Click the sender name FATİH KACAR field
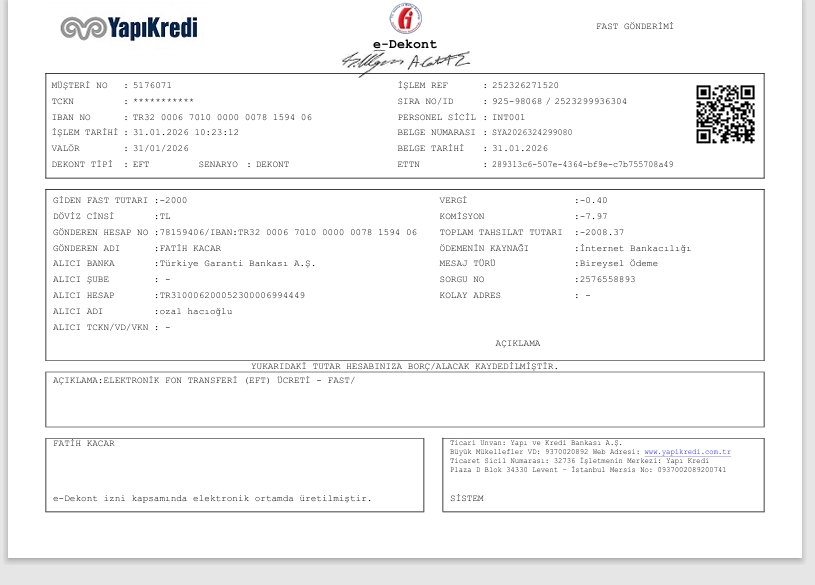The height and width of the screenshot is (585, 815). (190, 248)
